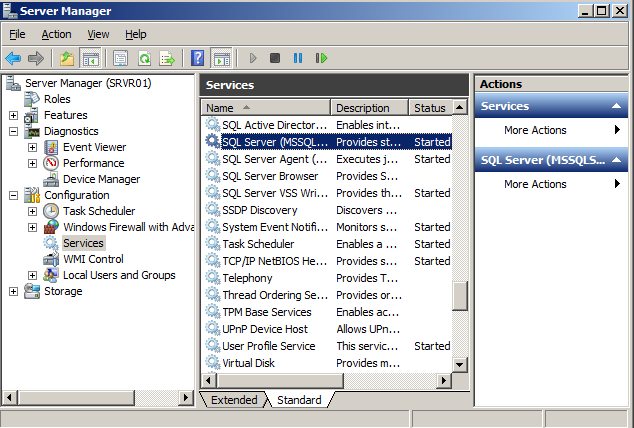
Task: Click the Server Manager (SRVR01) root icon
Action: point(13,83)
